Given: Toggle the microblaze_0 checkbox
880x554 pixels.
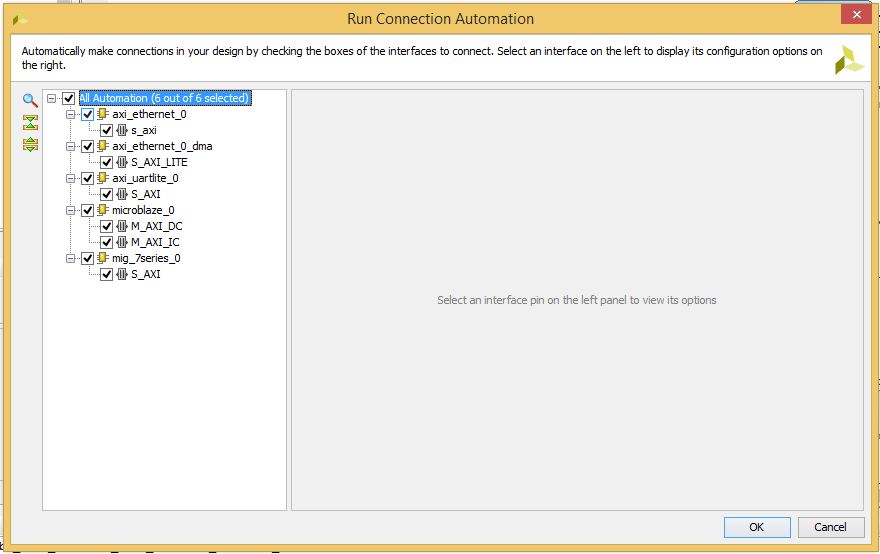Looking at the screenshot, I should pos(88,210).
